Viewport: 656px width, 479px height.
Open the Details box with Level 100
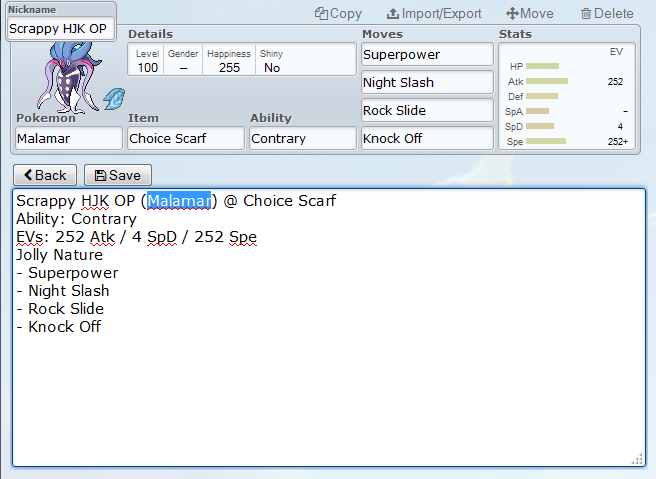(x=242, y=59)
